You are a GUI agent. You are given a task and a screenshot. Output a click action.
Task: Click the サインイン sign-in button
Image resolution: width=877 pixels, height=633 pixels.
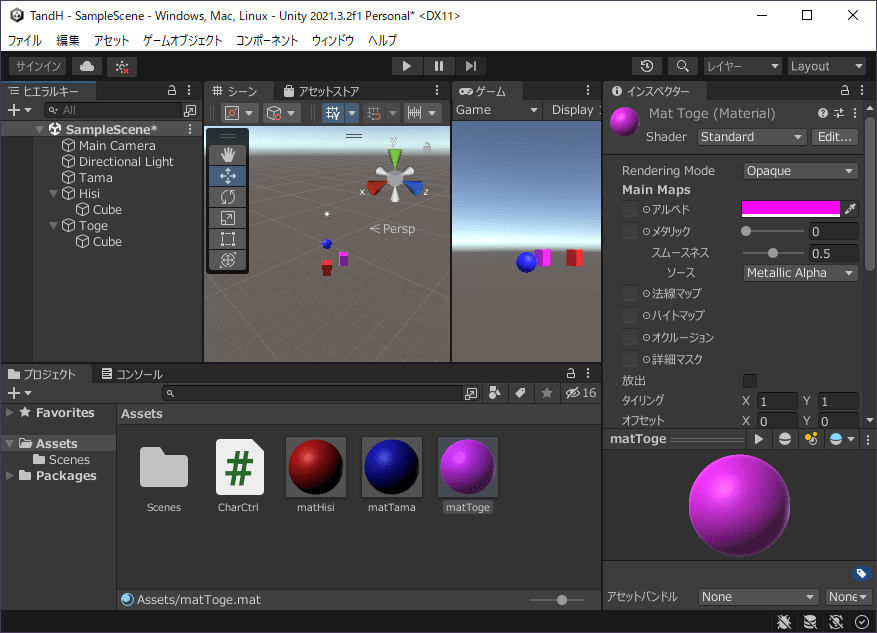coord(38,67)
